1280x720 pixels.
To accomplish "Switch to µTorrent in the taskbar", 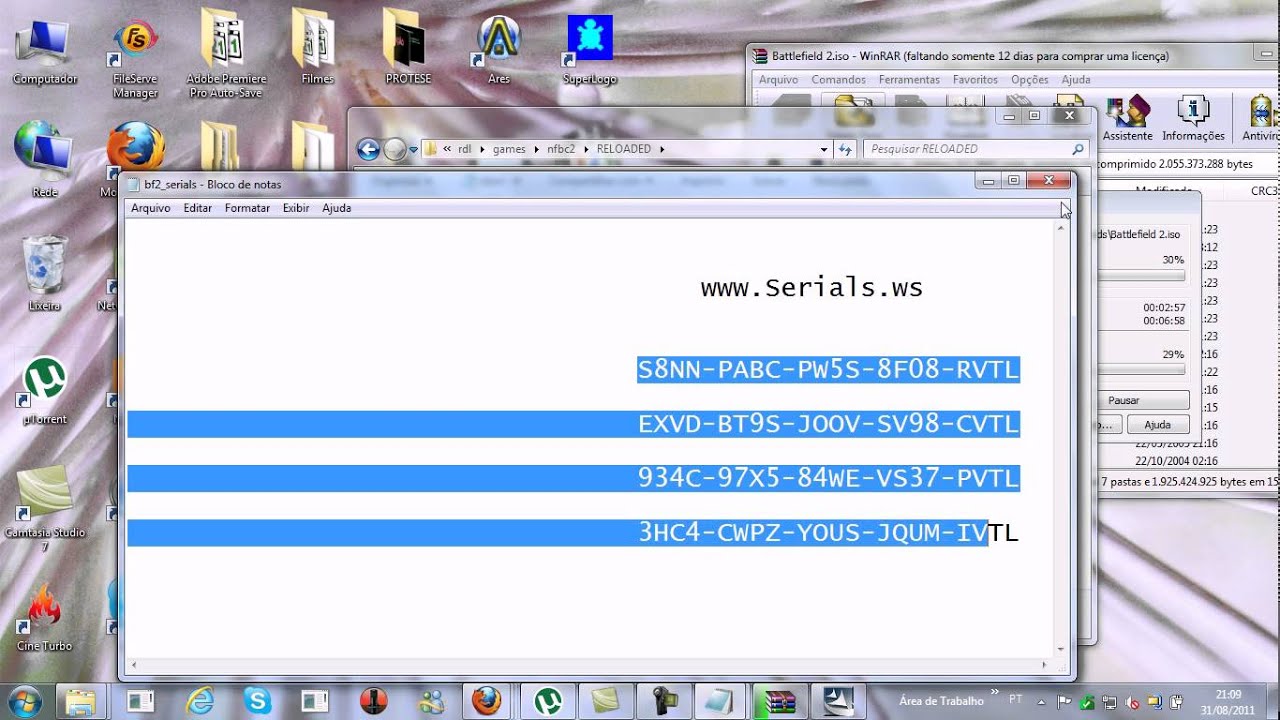I will click(547, 701).
